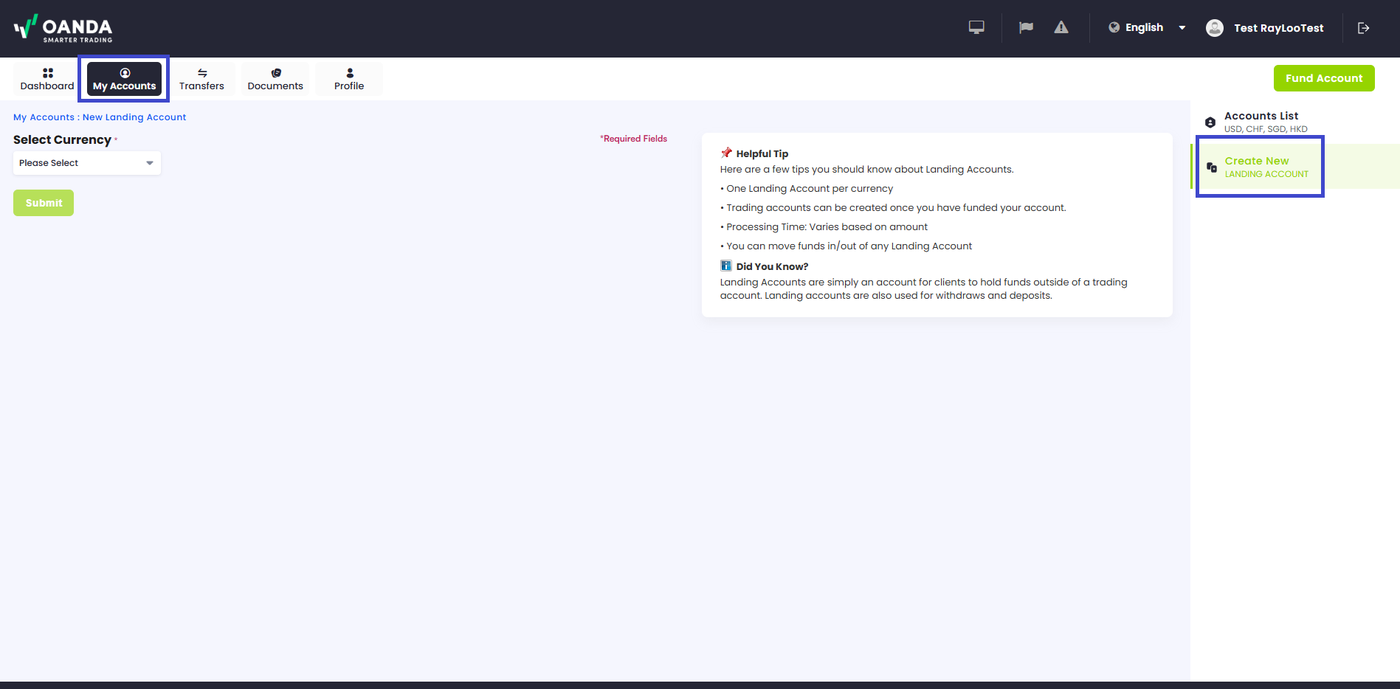
Task: Click the Test RayLooTest username
Action: pyautogui.click(x=1279, y=28)
